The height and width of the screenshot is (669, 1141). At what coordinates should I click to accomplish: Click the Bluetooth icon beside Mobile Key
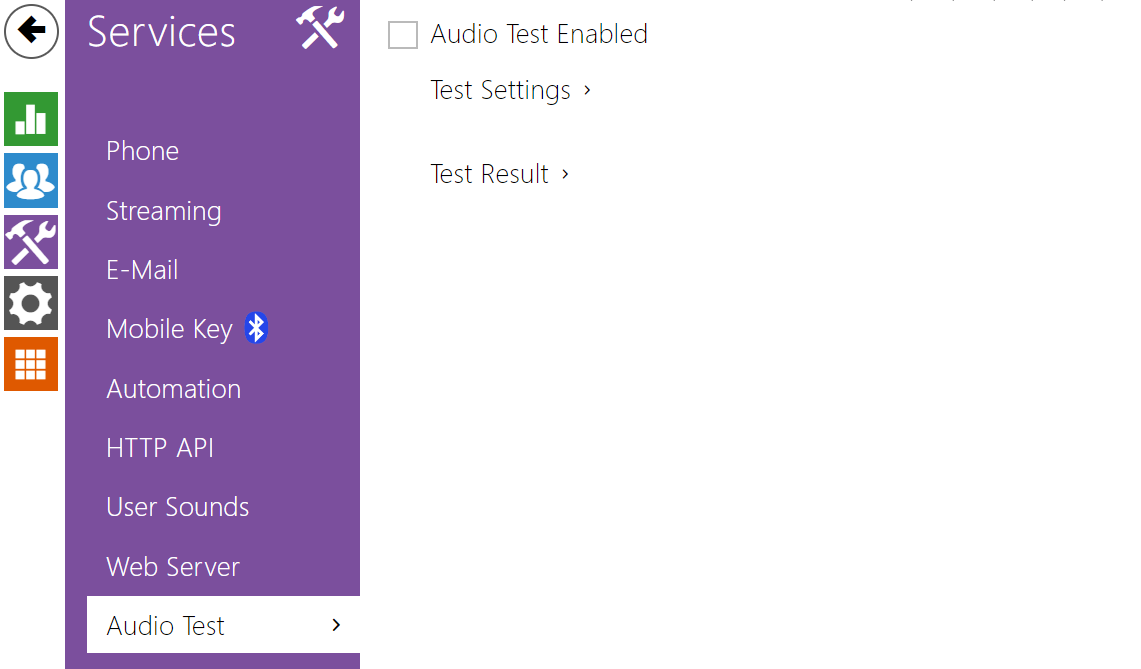click(x=257, y=328)
